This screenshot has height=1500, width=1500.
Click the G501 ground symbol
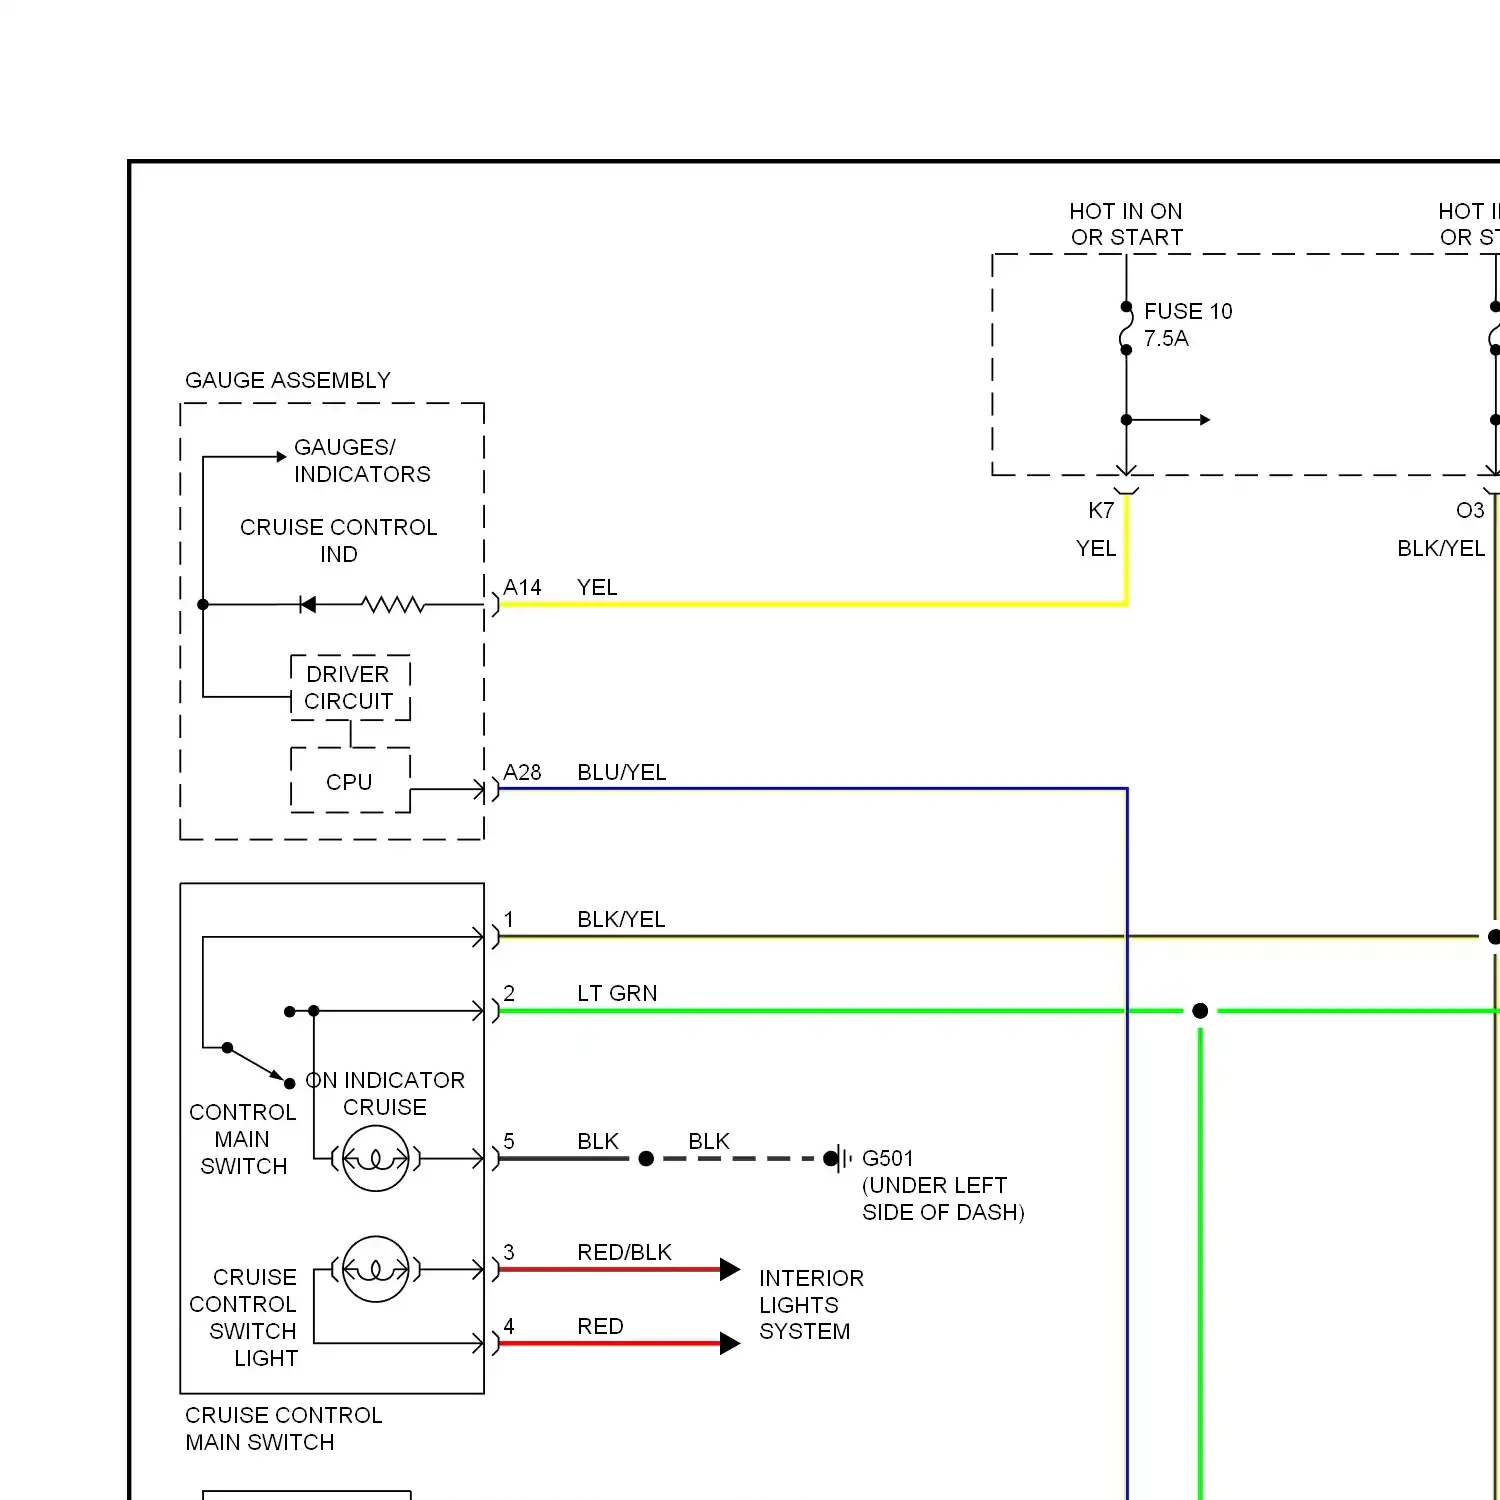tap(840, 1159)
